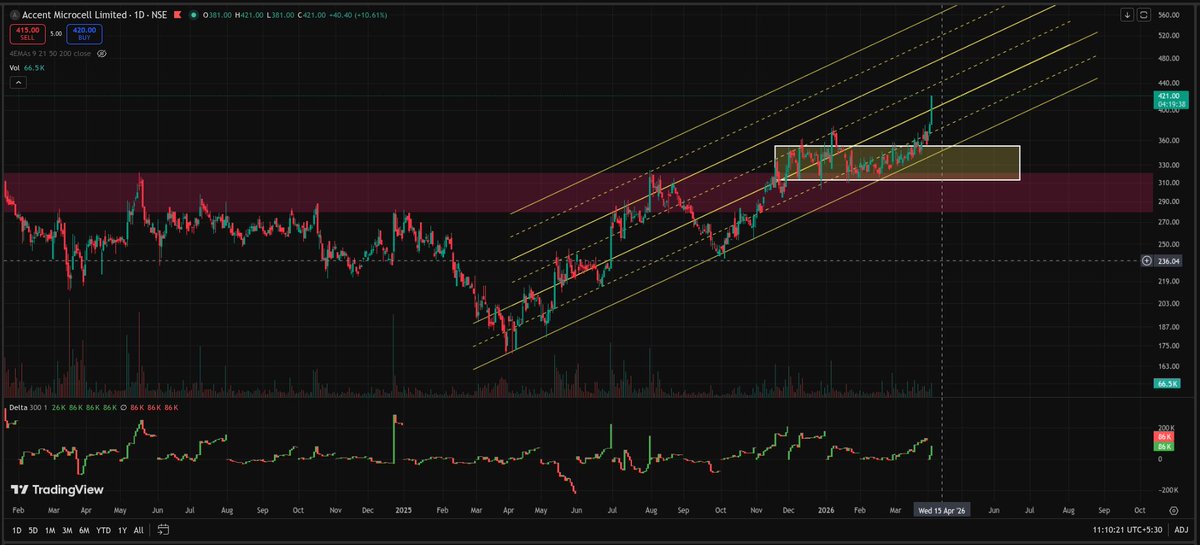
Task: Click the red 86 K Delta value label
Action: [x=1164, y=437]
